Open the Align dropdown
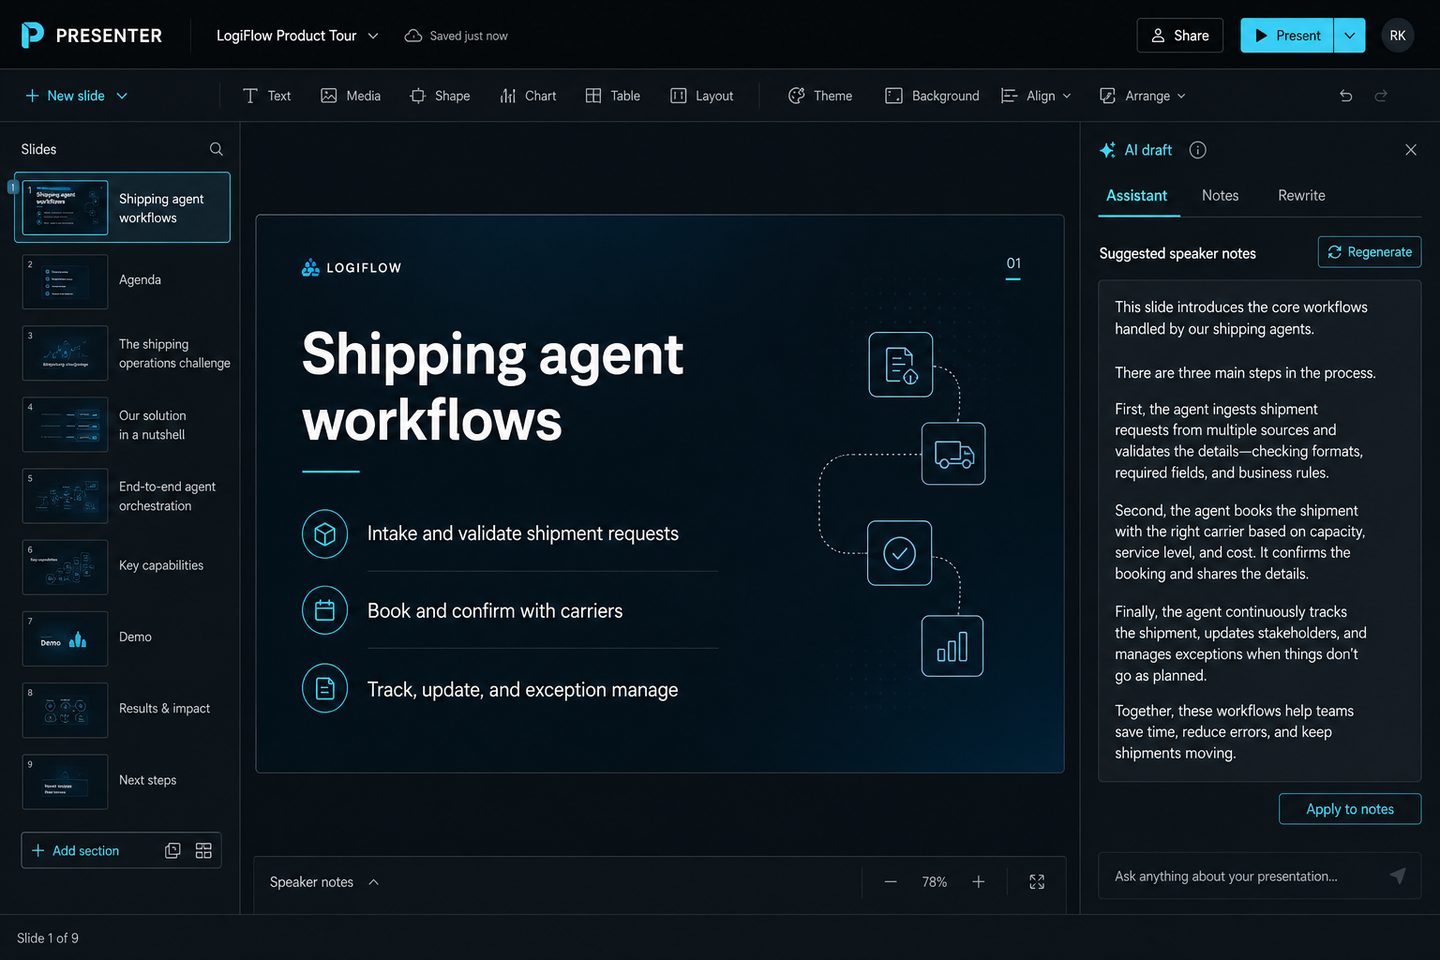Viewport: 1440px width, 960px height. [x=1036, y=96]
